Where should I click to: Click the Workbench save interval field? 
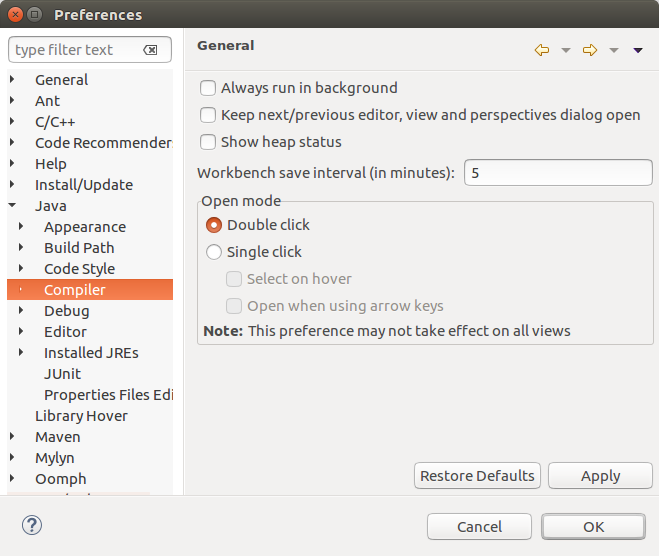(x=557, y=173)
